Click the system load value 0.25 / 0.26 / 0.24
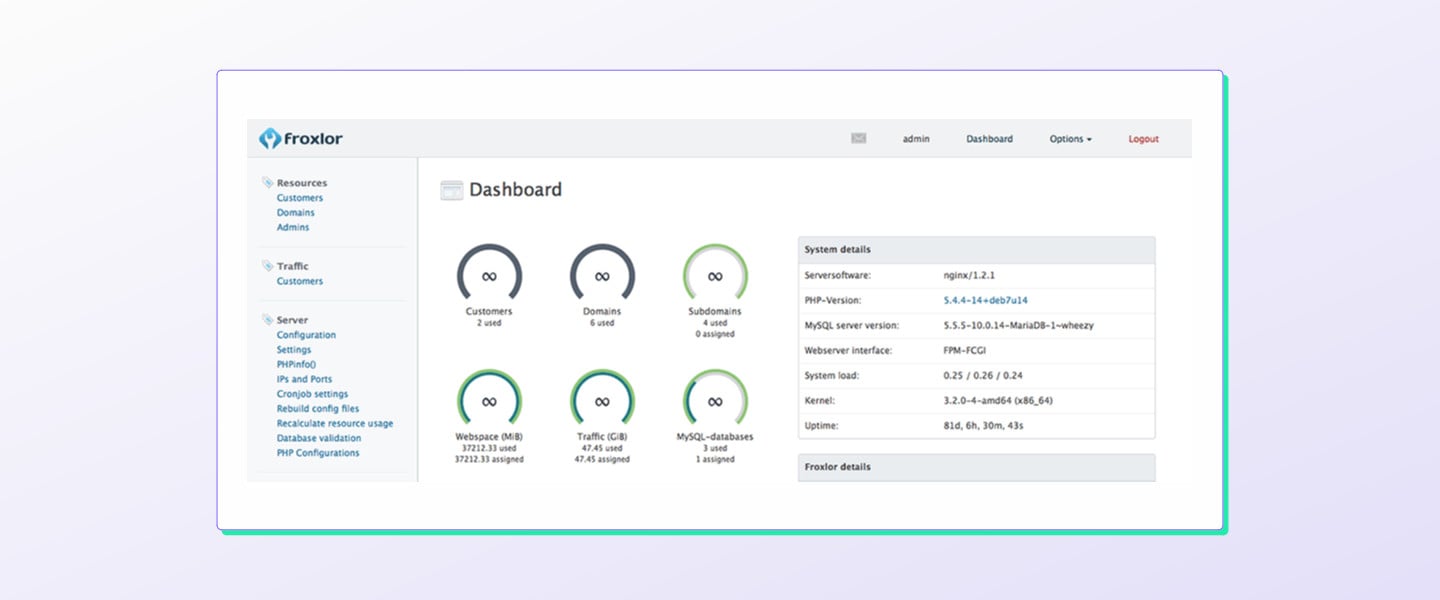 983,376
